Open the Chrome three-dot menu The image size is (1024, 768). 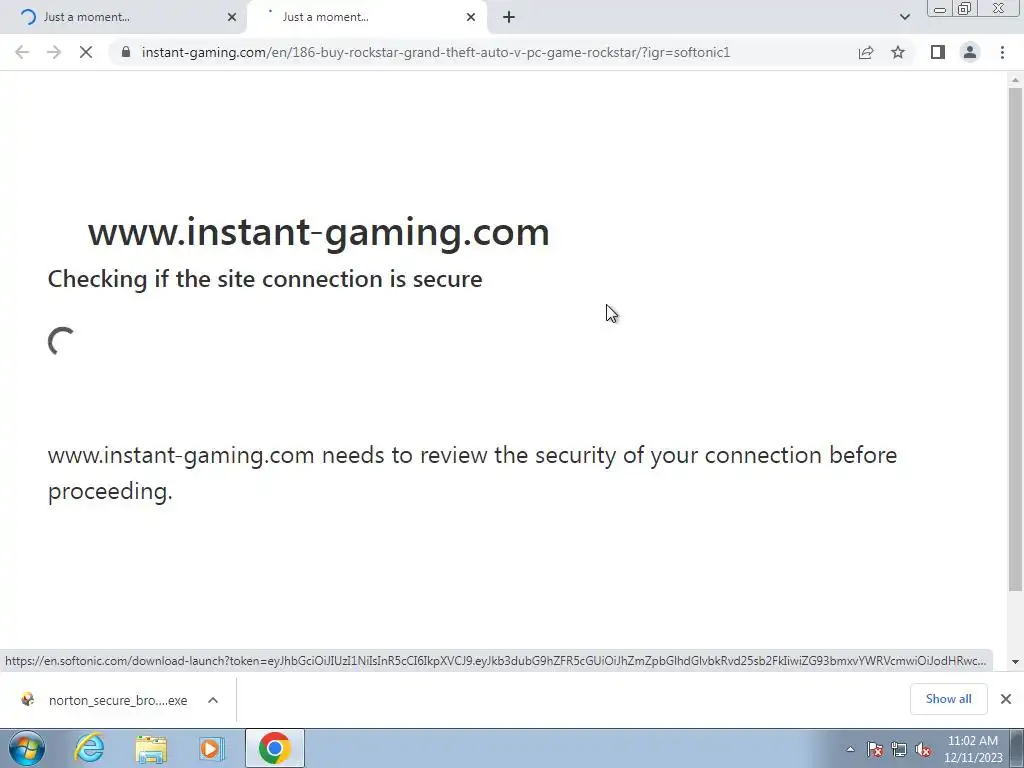(x=1002, y=52)
